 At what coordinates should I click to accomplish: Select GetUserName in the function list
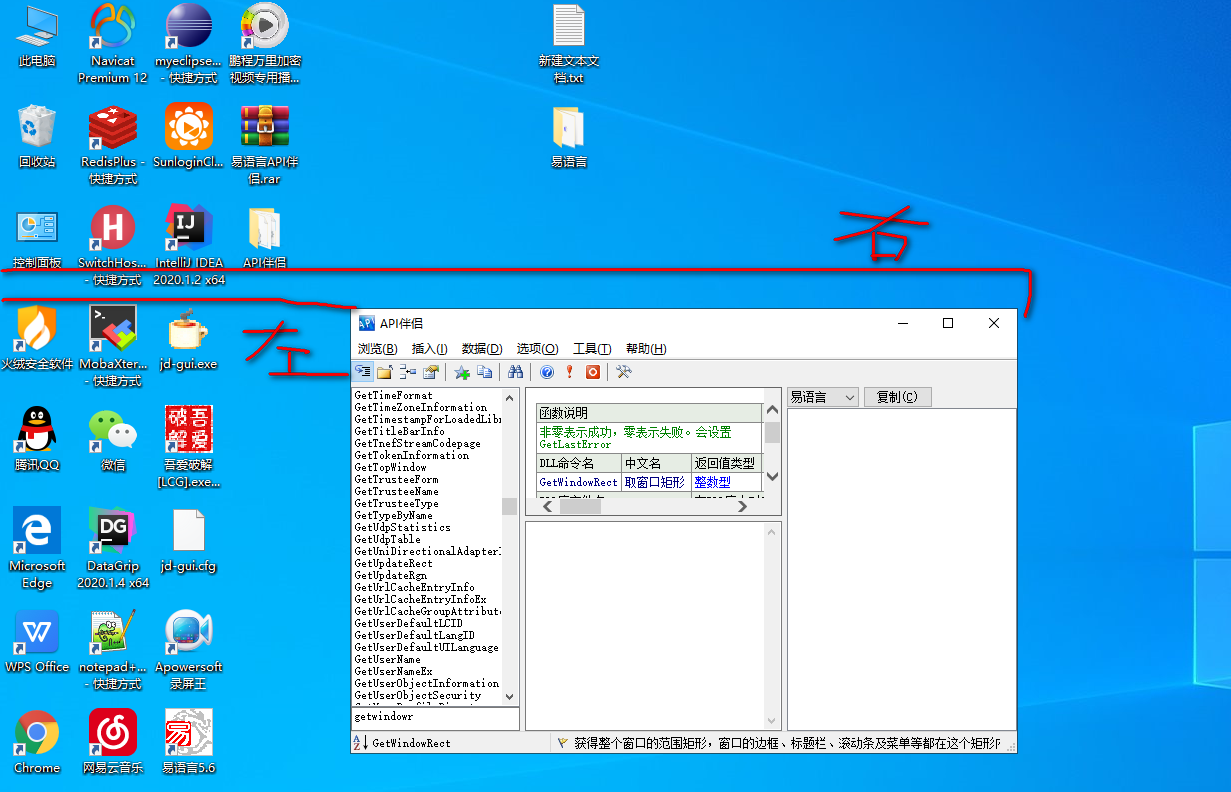click(387, 659)
